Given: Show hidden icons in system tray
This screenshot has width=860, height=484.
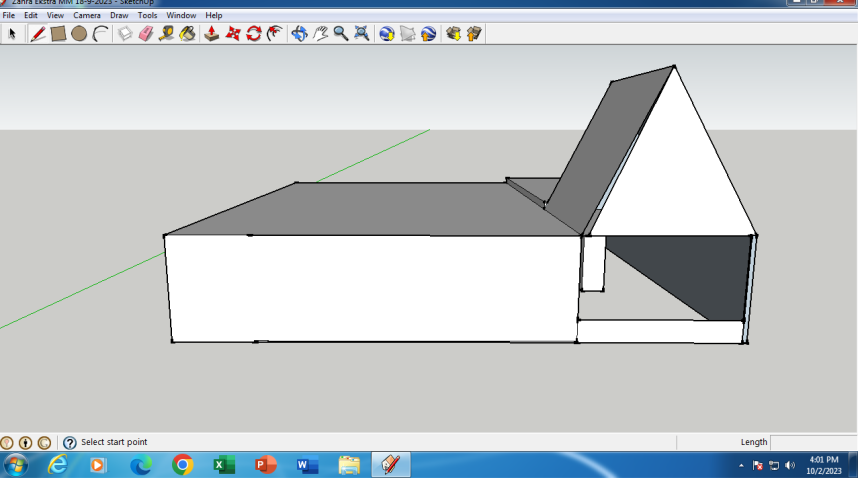Looking at the screenshot, I should (x=741, y=466).
